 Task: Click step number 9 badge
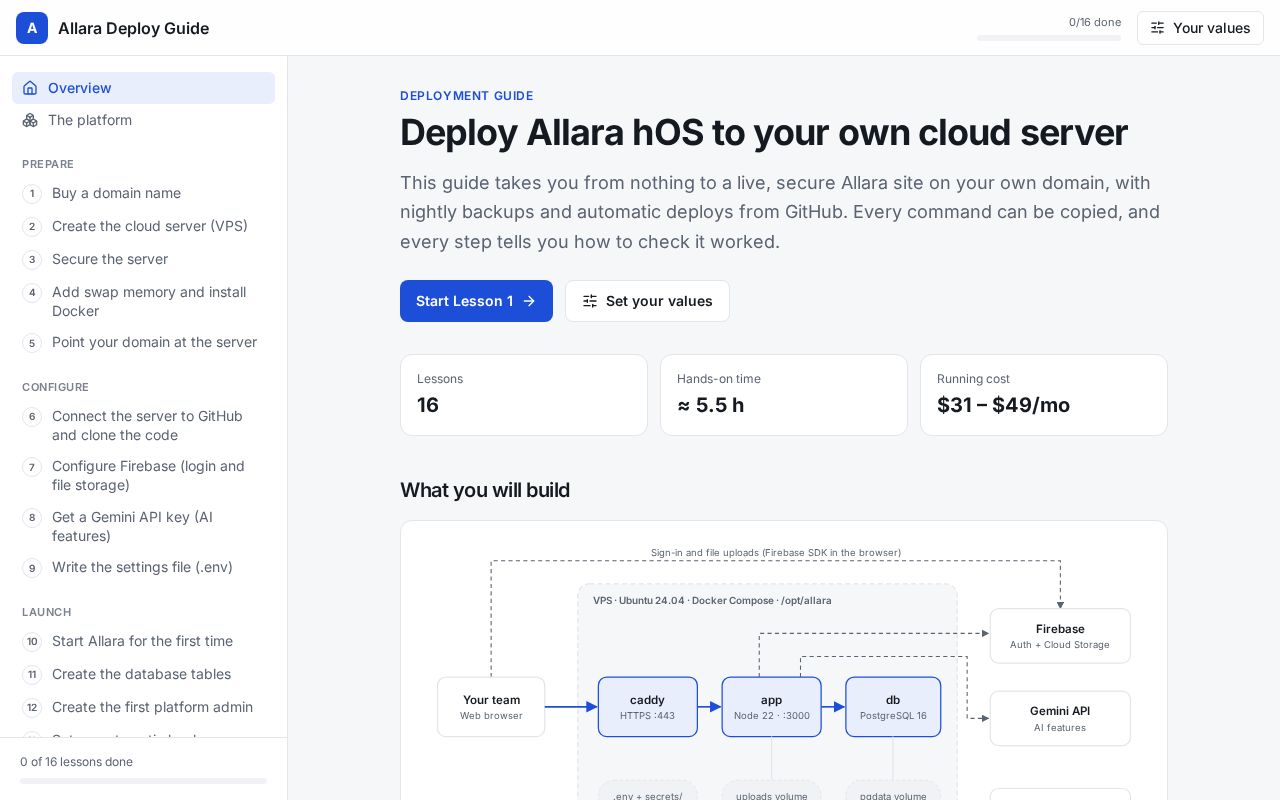[x=32, y=567]
